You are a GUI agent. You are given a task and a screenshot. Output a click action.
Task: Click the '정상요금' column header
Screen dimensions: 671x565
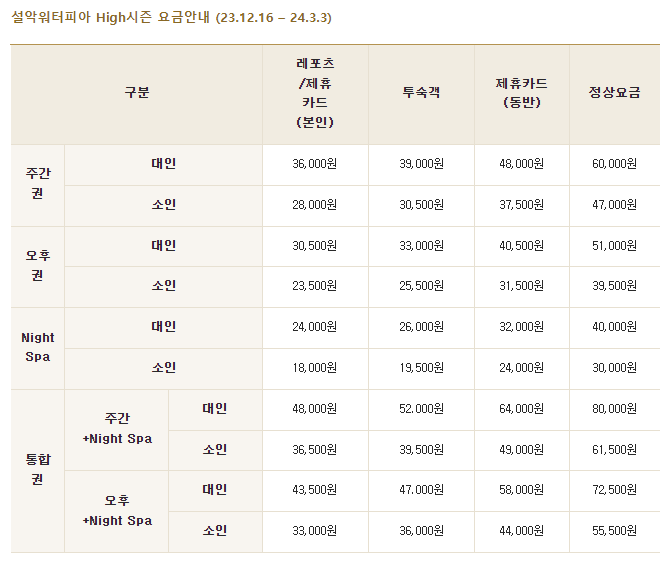(615, 92)
